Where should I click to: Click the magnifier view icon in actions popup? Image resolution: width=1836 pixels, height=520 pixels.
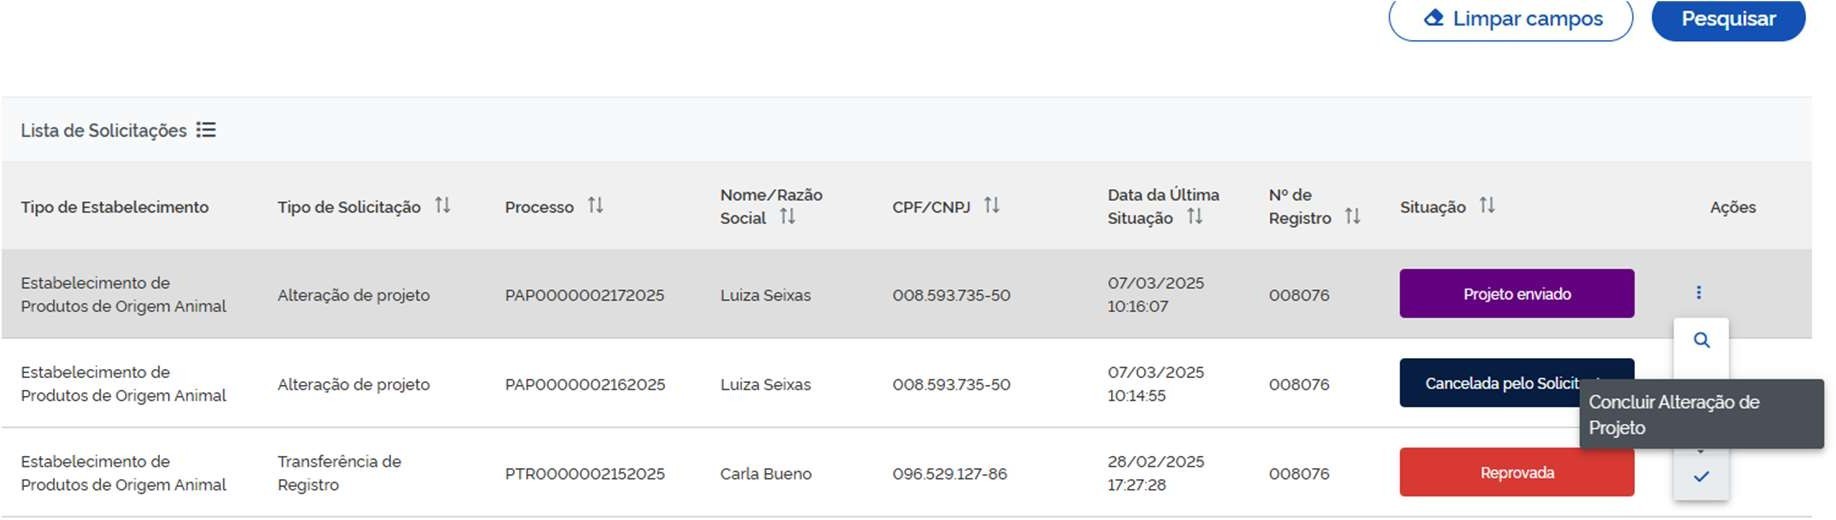tap(1701, 341)
